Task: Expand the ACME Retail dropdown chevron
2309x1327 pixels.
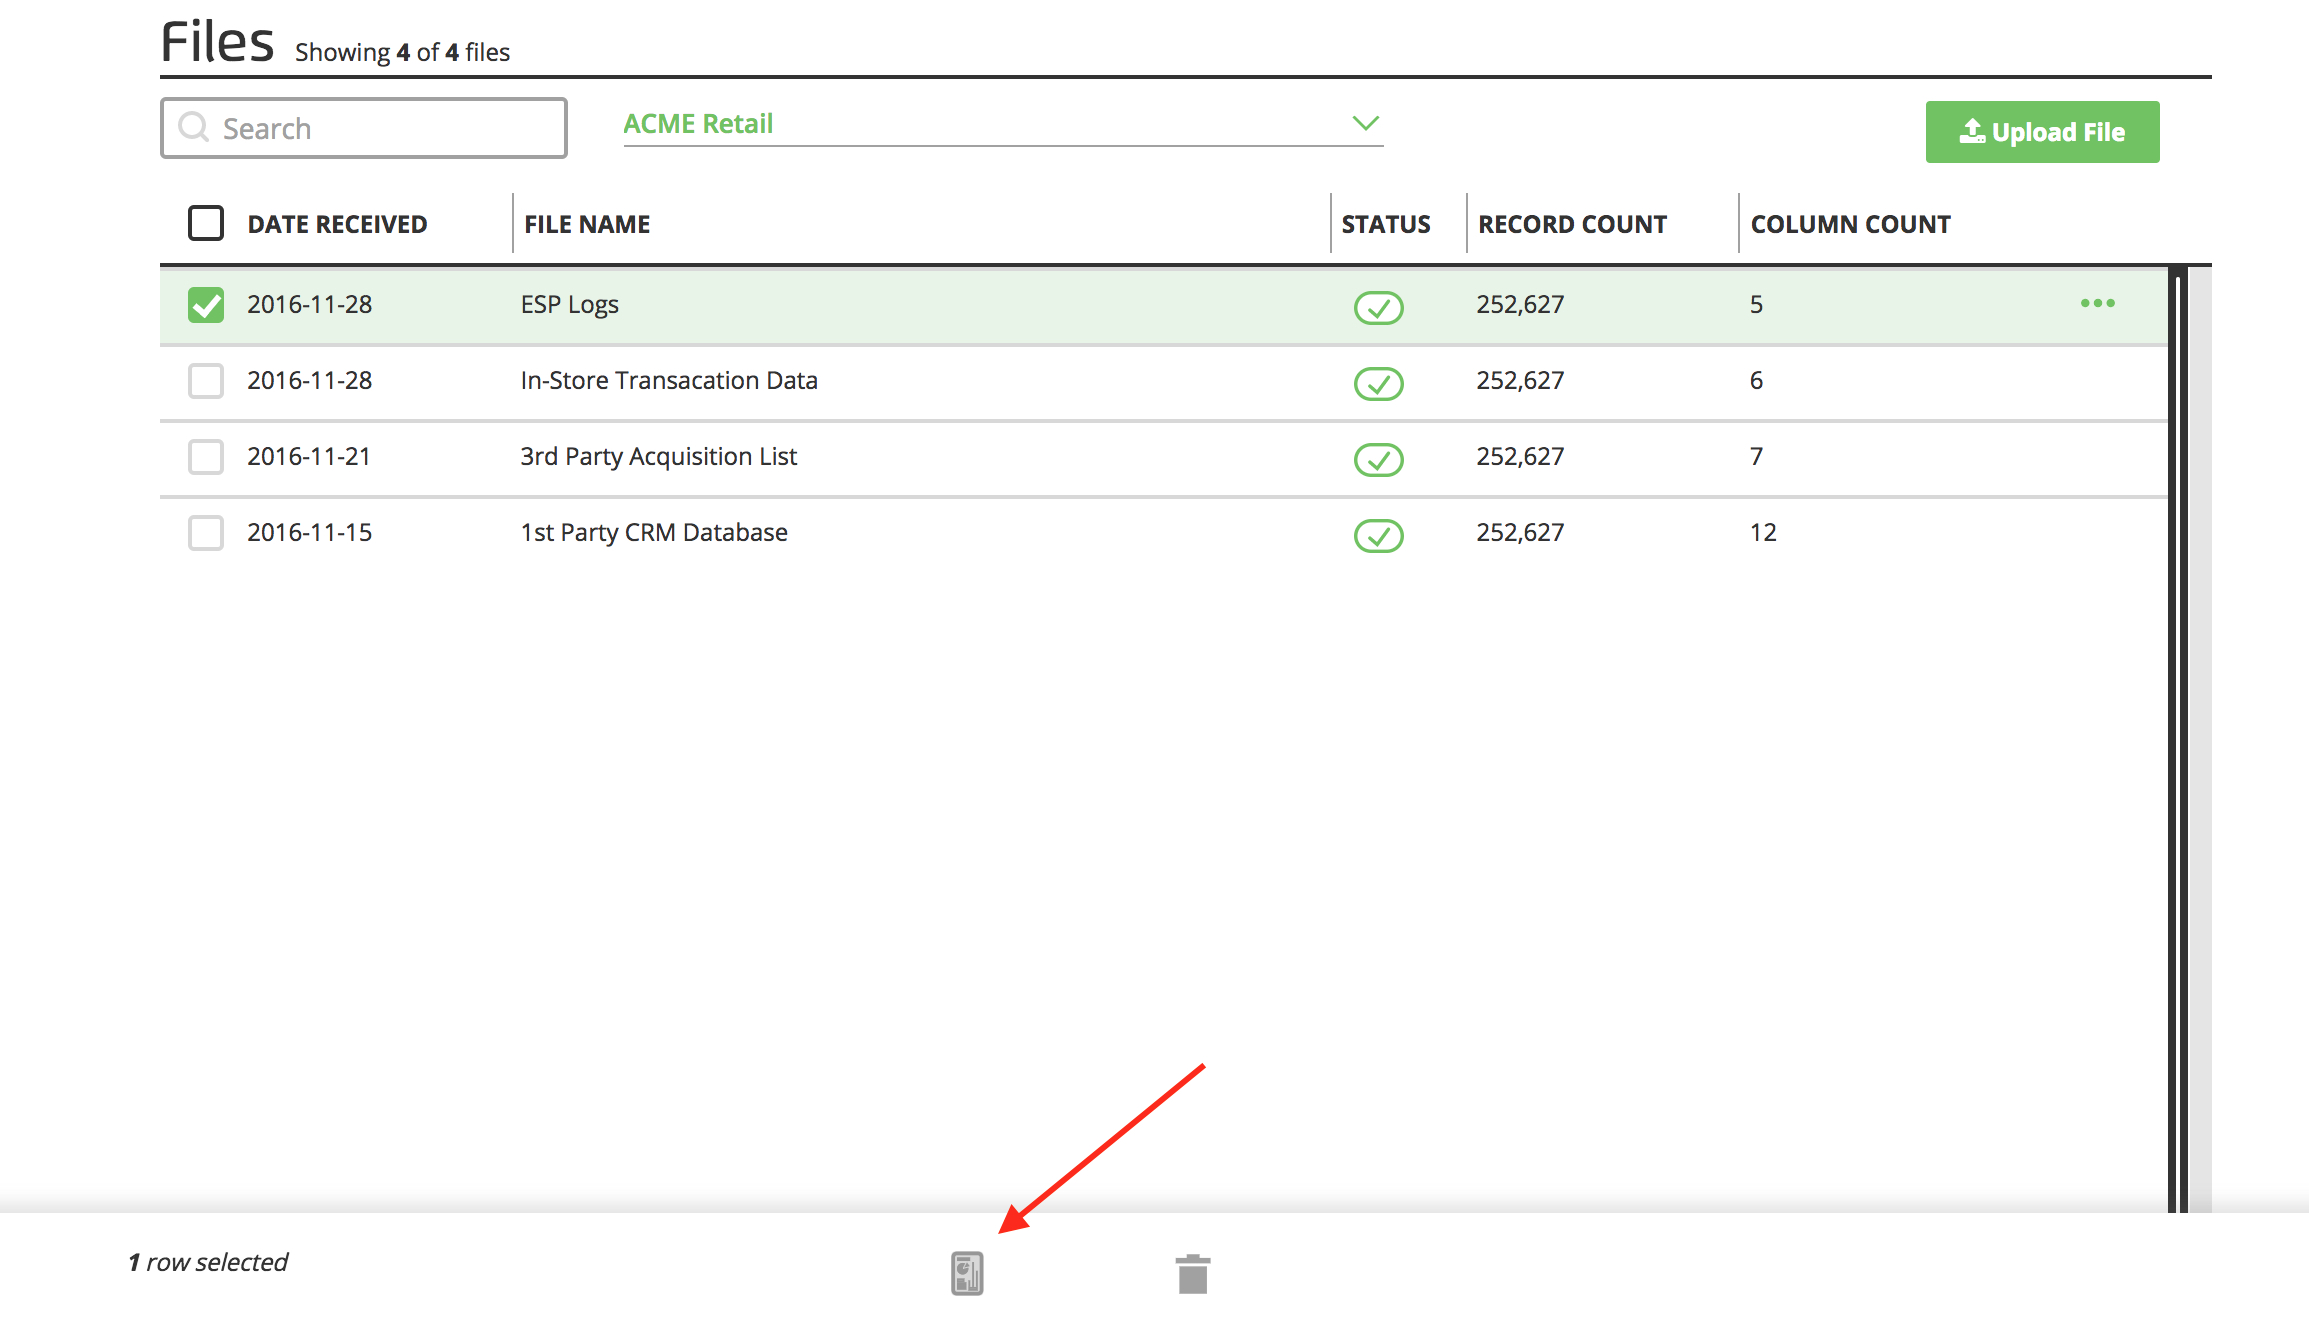Action: click(1365, 123)
